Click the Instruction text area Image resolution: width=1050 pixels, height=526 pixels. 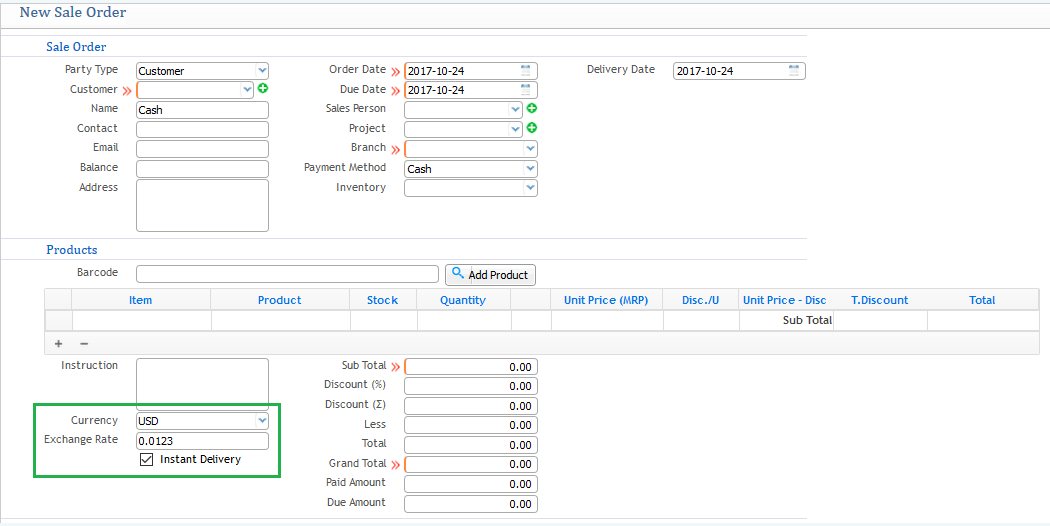point(202,384)
